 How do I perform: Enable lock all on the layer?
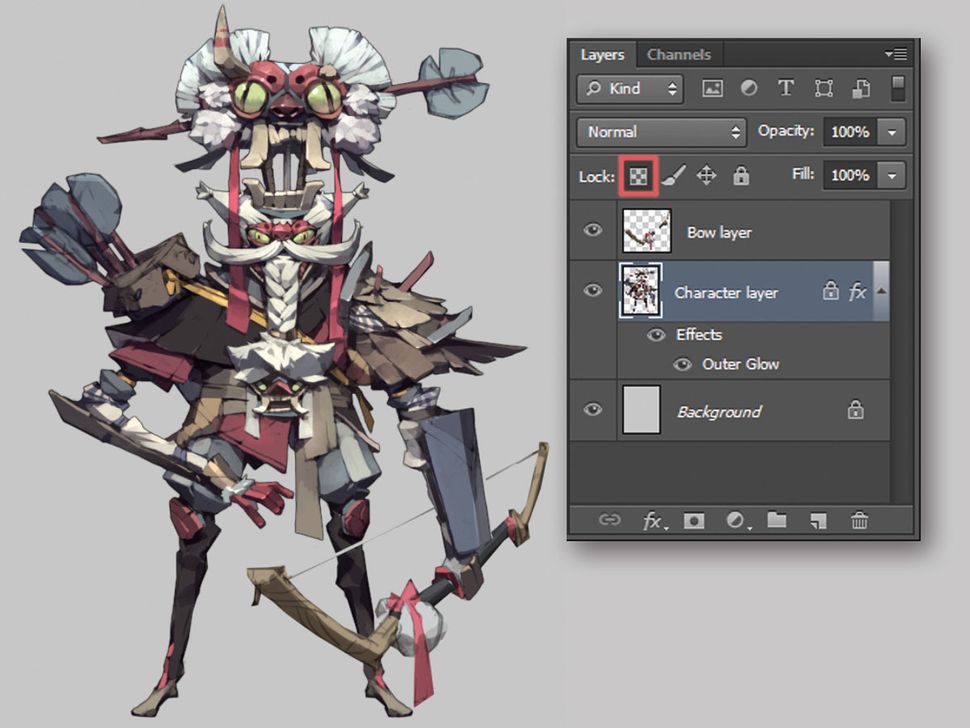click(743, 175)
